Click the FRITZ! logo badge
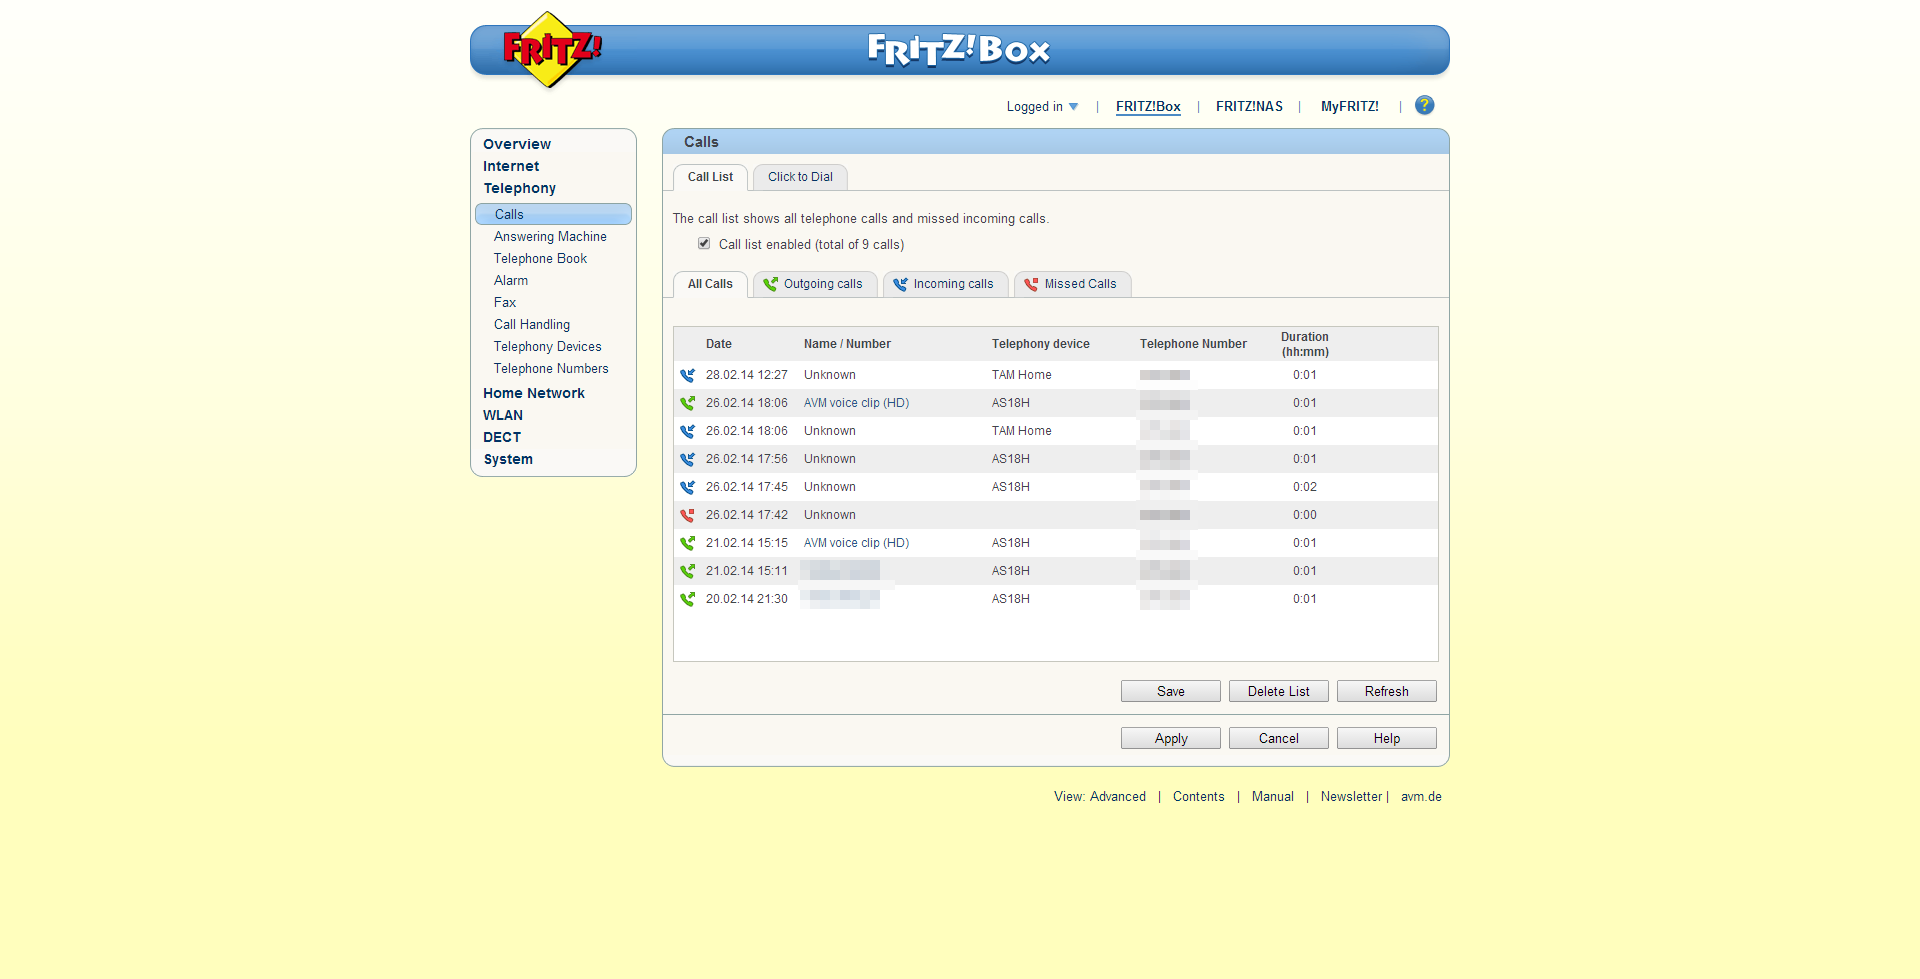Image resolution: width=1920 pixels, height=979 pixels. [551, 49]
